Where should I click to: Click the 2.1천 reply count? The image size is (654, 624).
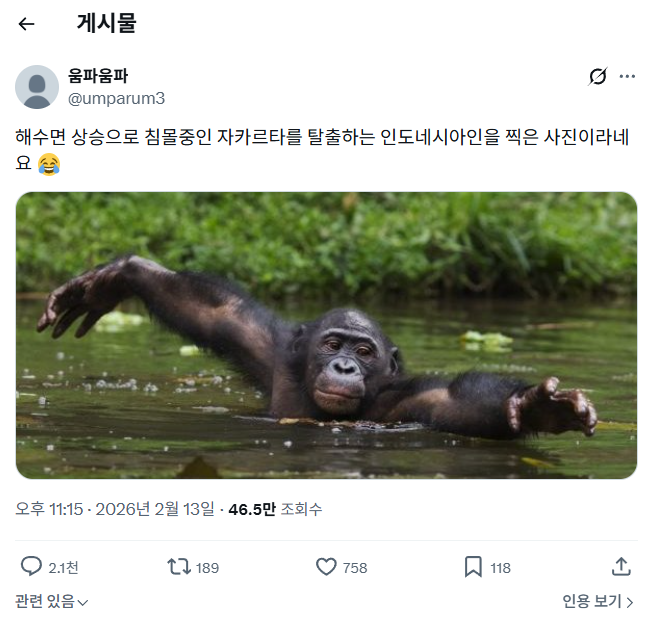(x=64, y=568)
